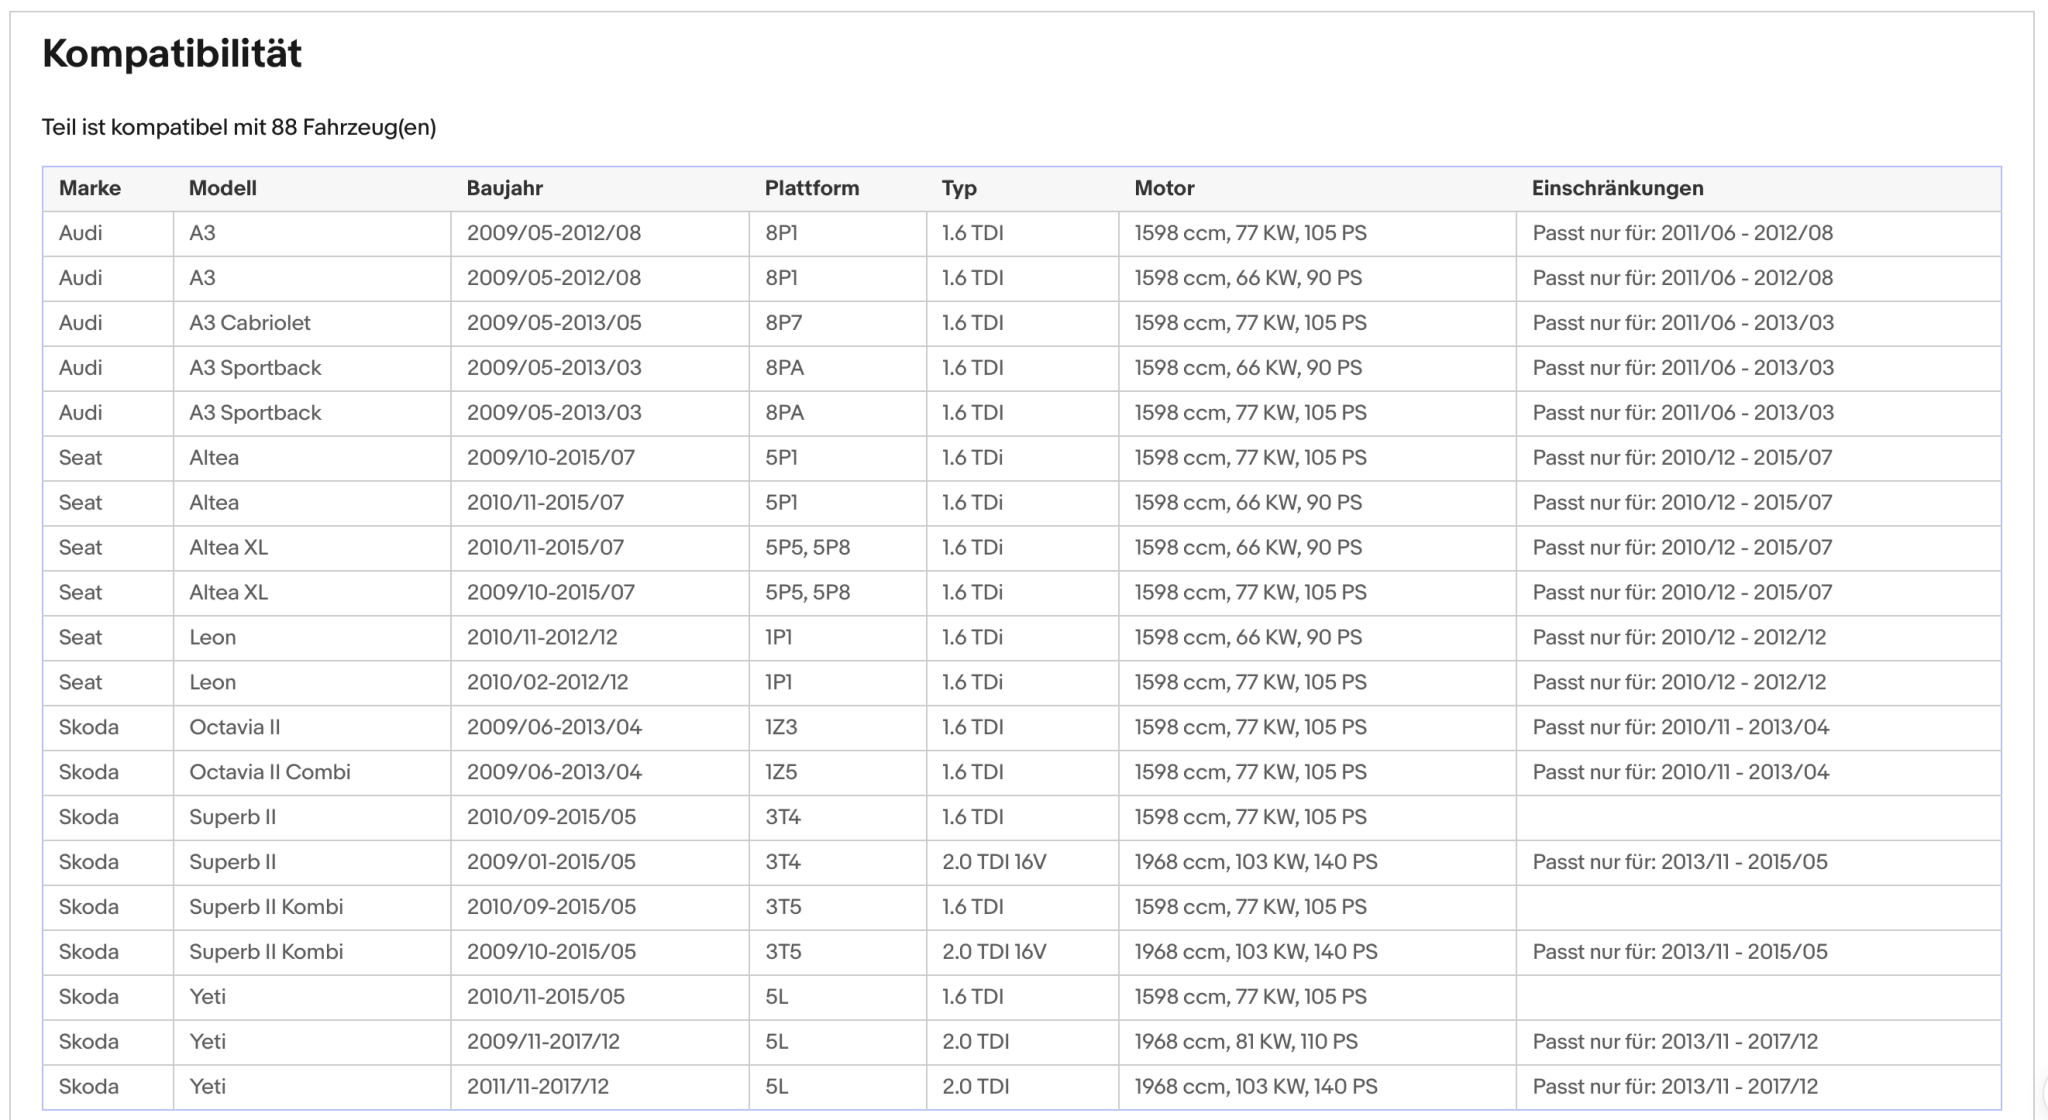2048x1120 pixels.
Task: Click the Baujahr column header
Action: (504, 188)
